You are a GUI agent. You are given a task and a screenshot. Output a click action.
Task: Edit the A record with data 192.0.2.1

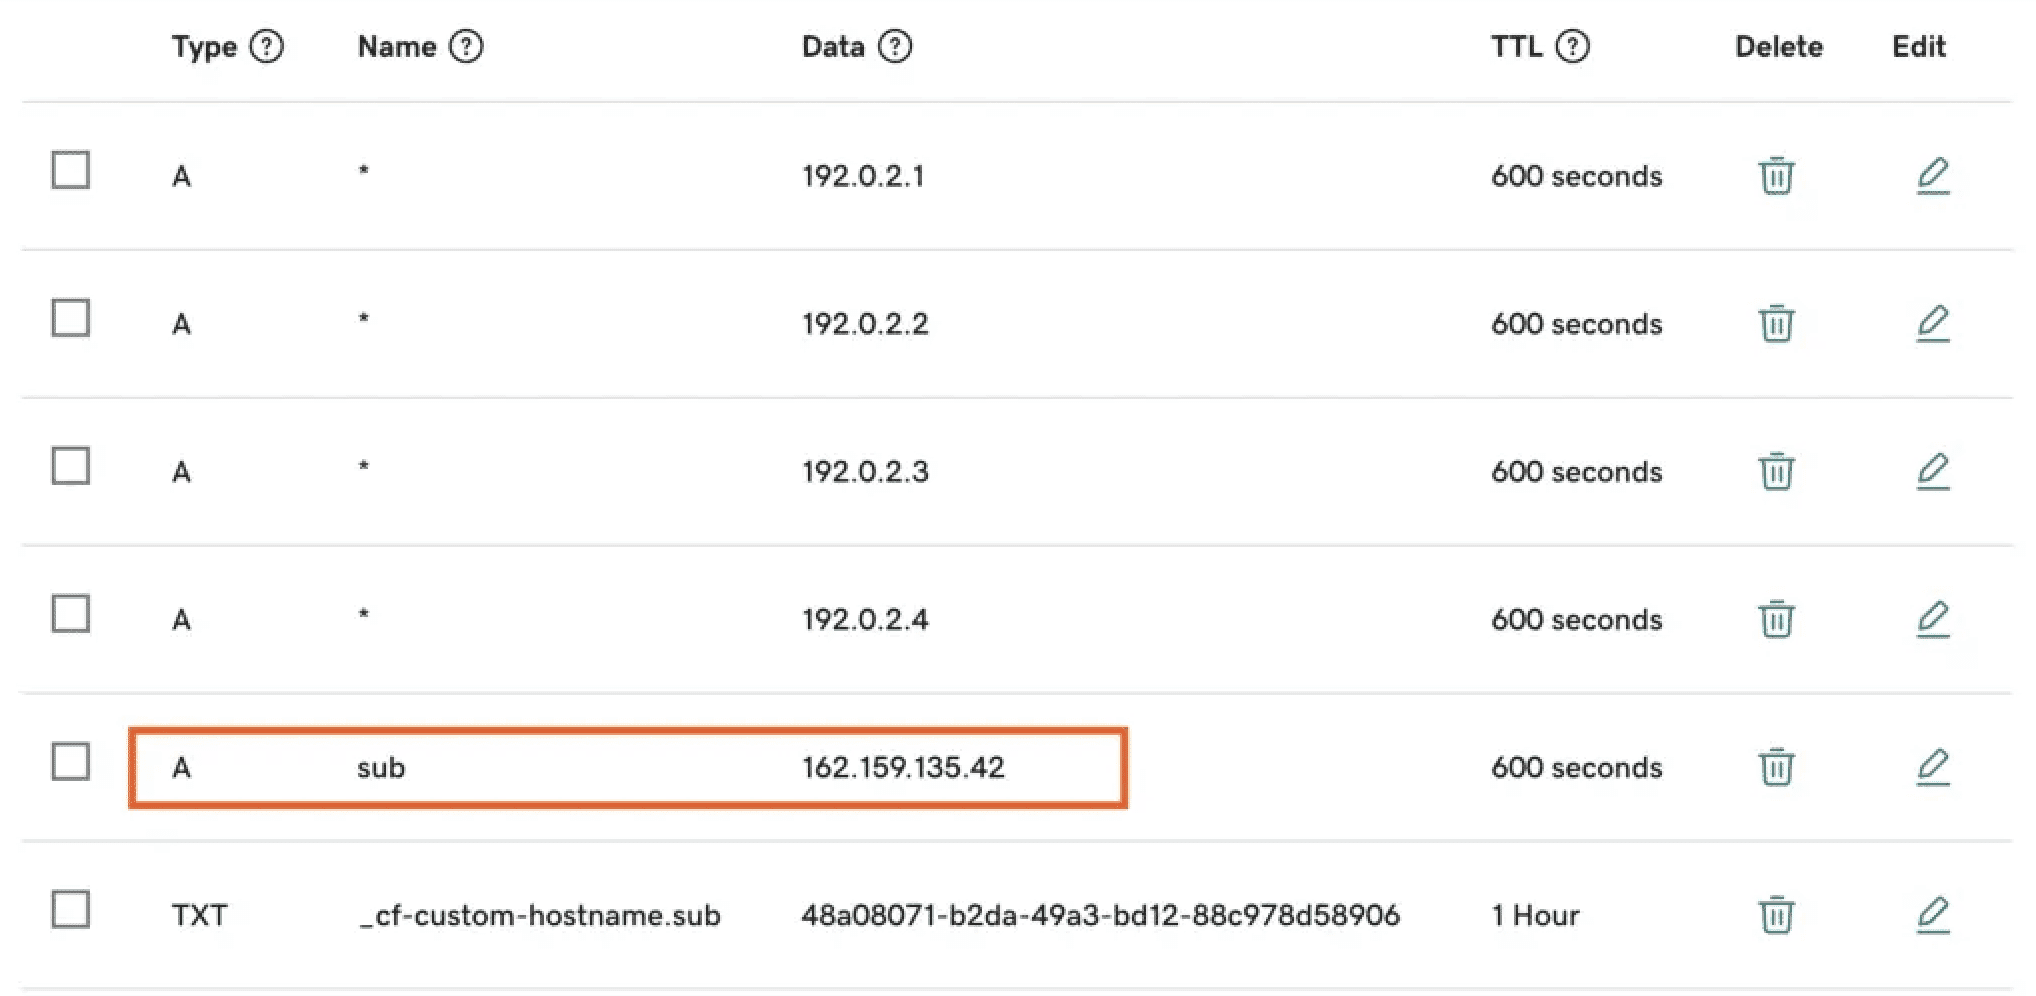pos(1932,176)
